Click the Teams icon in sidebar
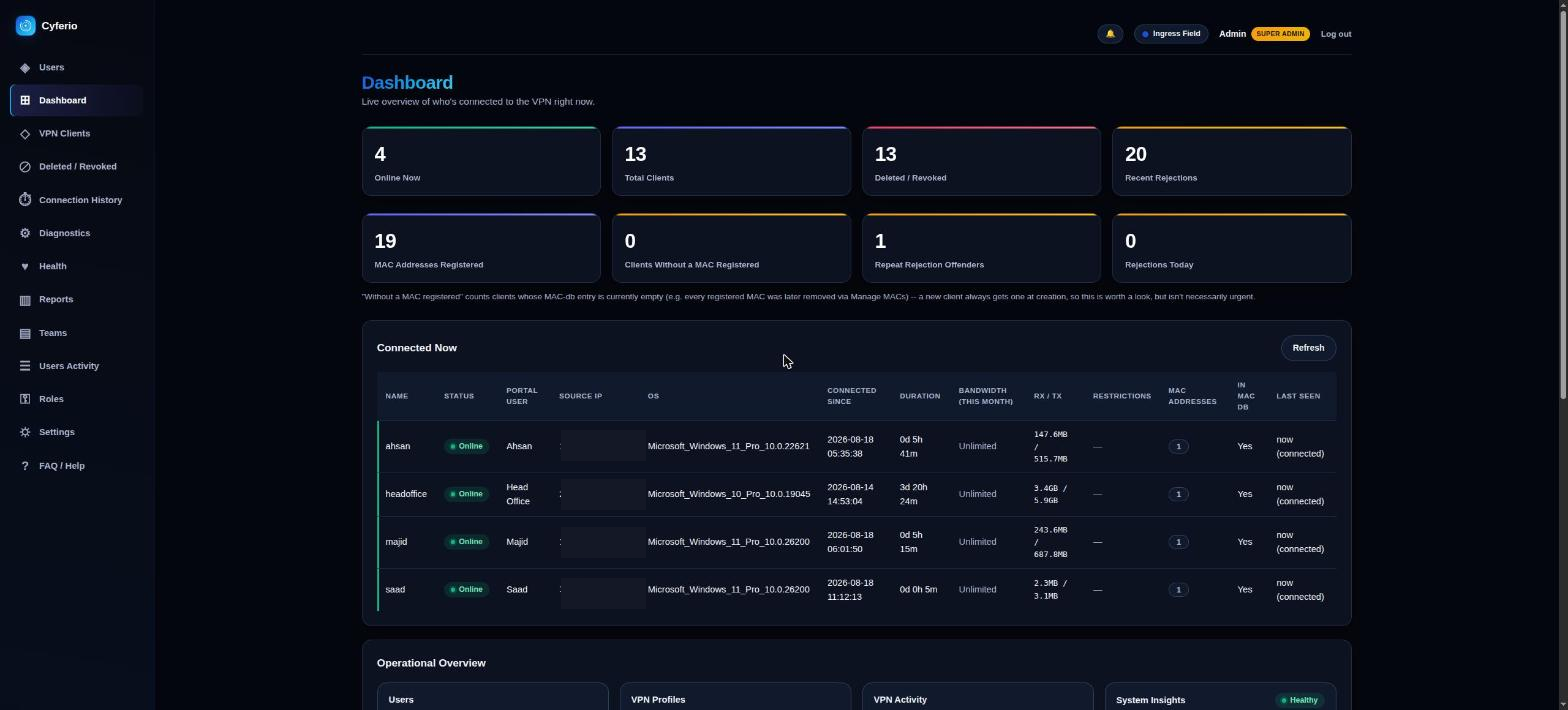 coord(25,333)
